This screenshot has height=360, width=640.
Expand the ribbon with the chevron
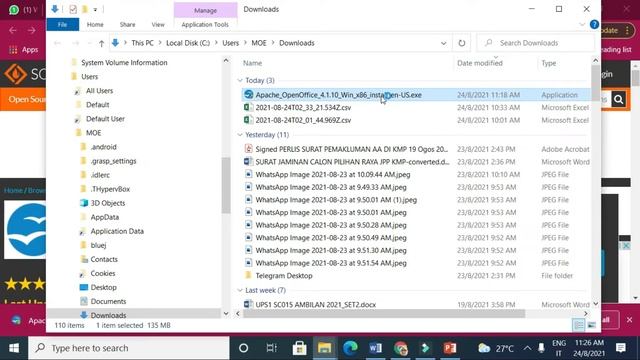point(582,24)
